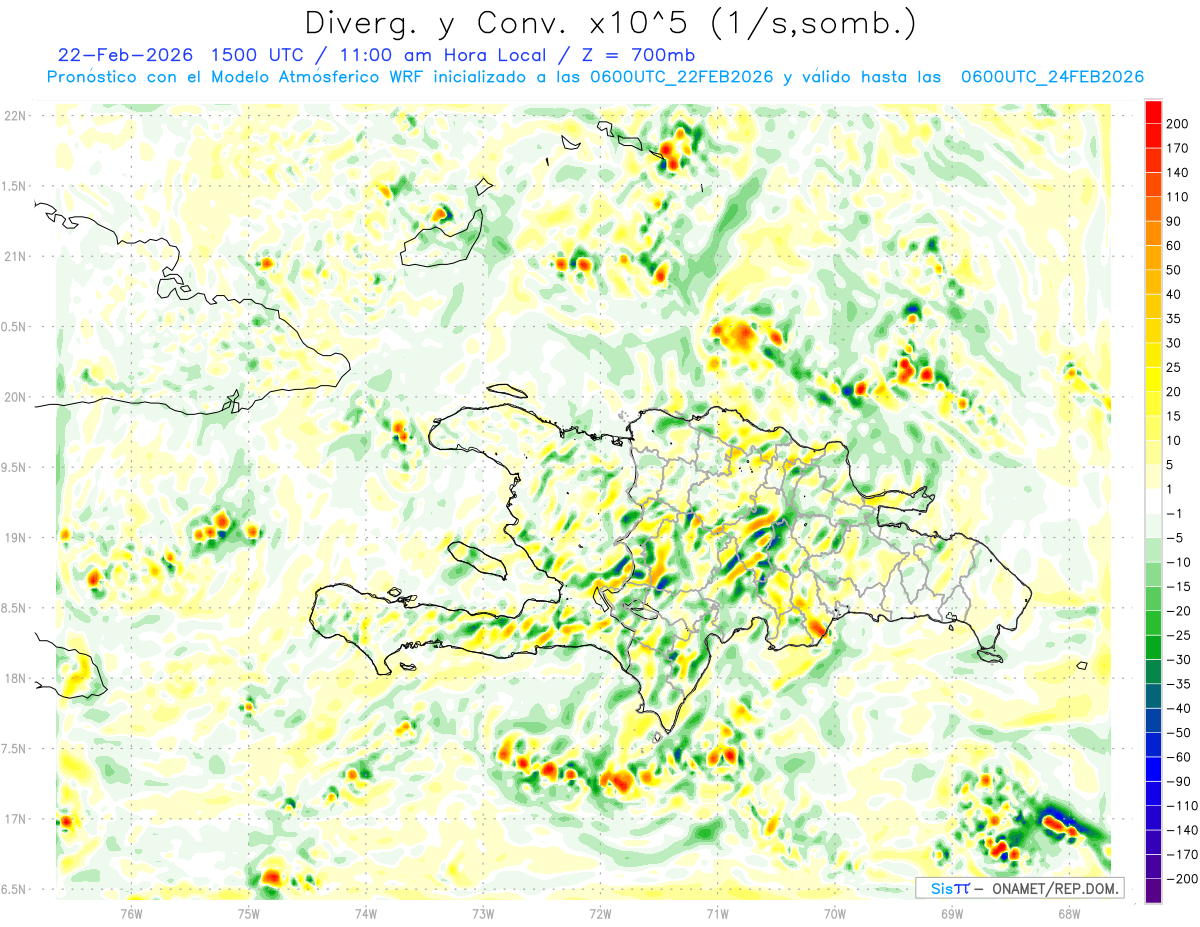Click the color bar segment between -40 and -50
Image resolution: width=1200 pixels, height=927 pixels.
(1153, 721)
